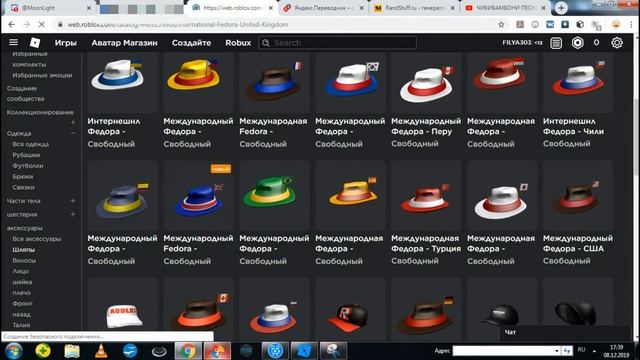This screenshot has height=360, width=640.
Task: Click the browser forward arrow
Action: [27, 24]
